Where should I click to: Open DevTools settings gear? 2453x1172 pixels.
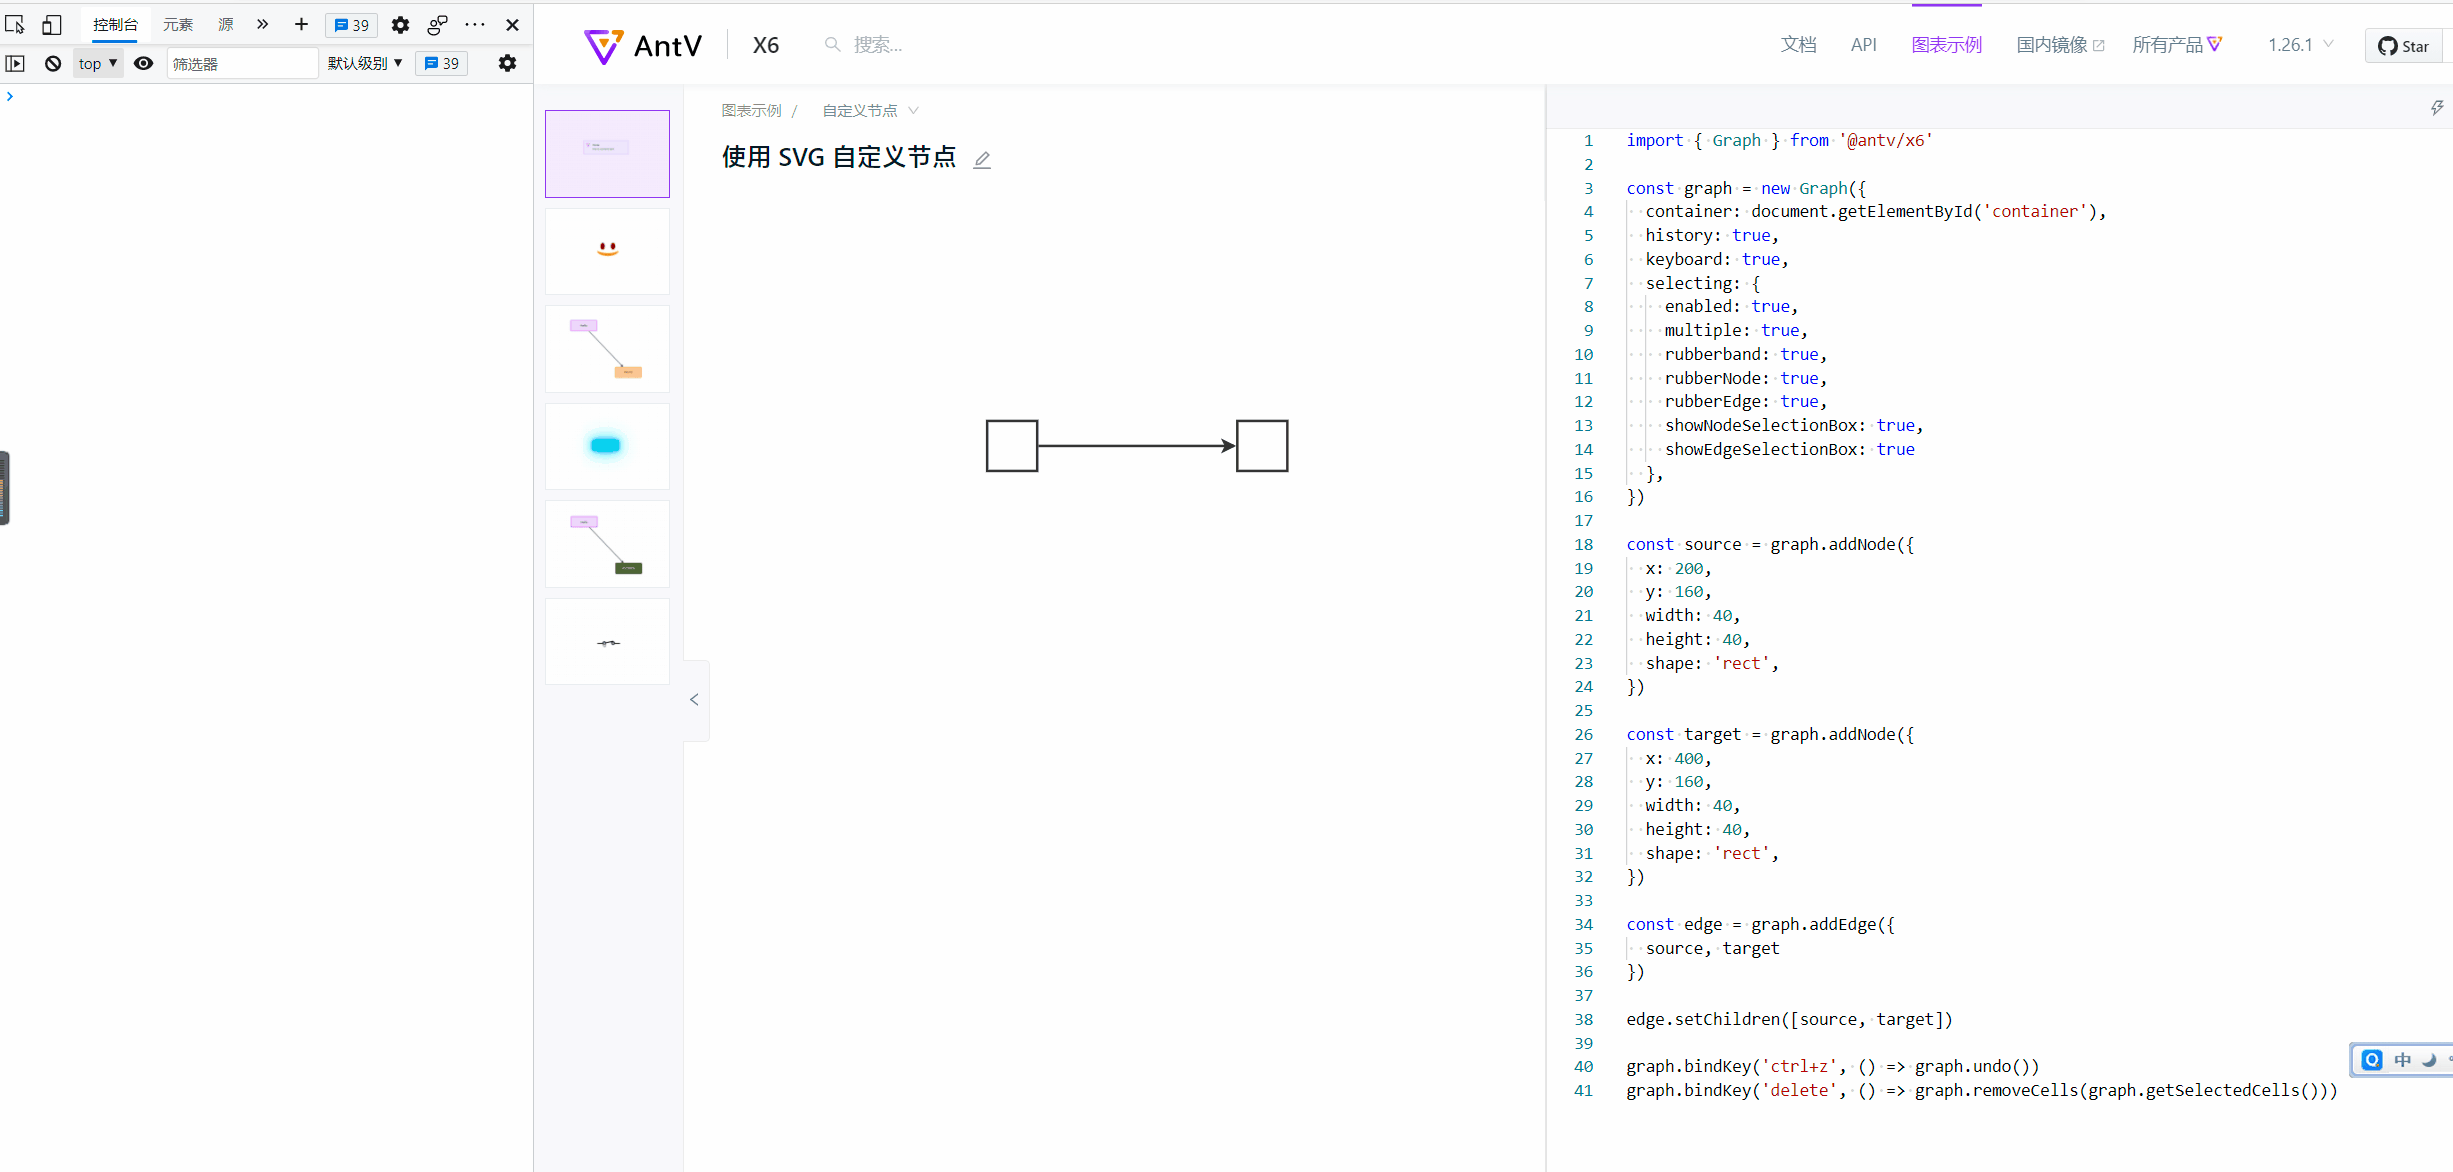pos(399,24)
